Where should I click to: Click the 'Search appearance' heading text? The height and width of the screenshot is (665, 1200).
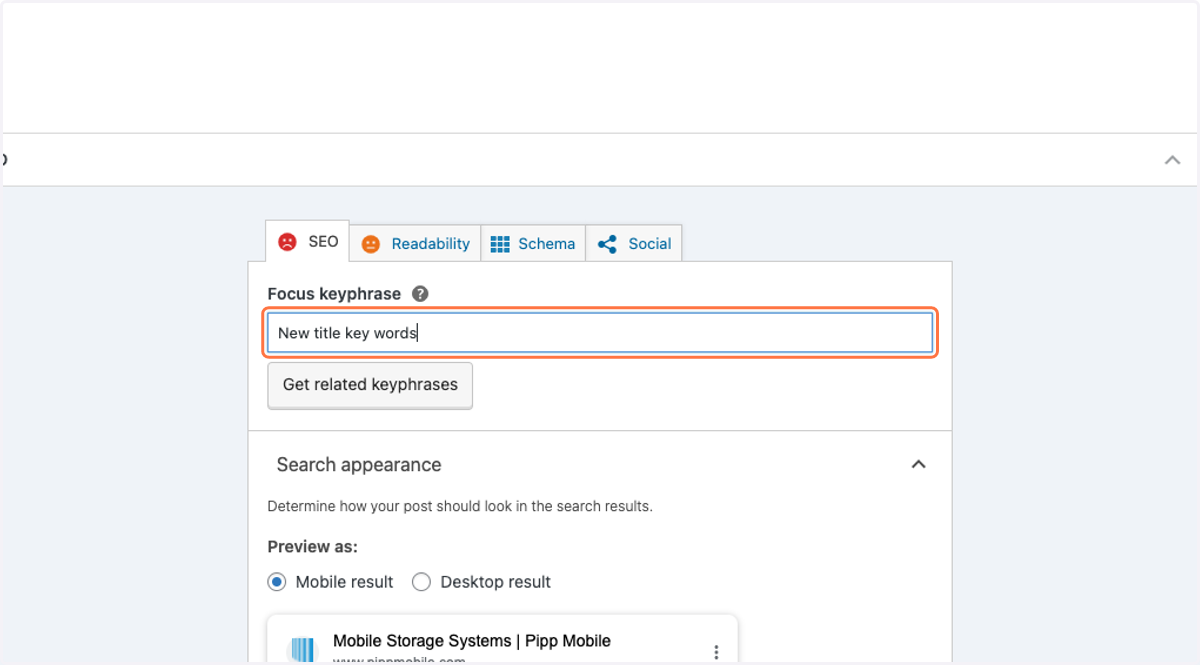click(359, 465)
